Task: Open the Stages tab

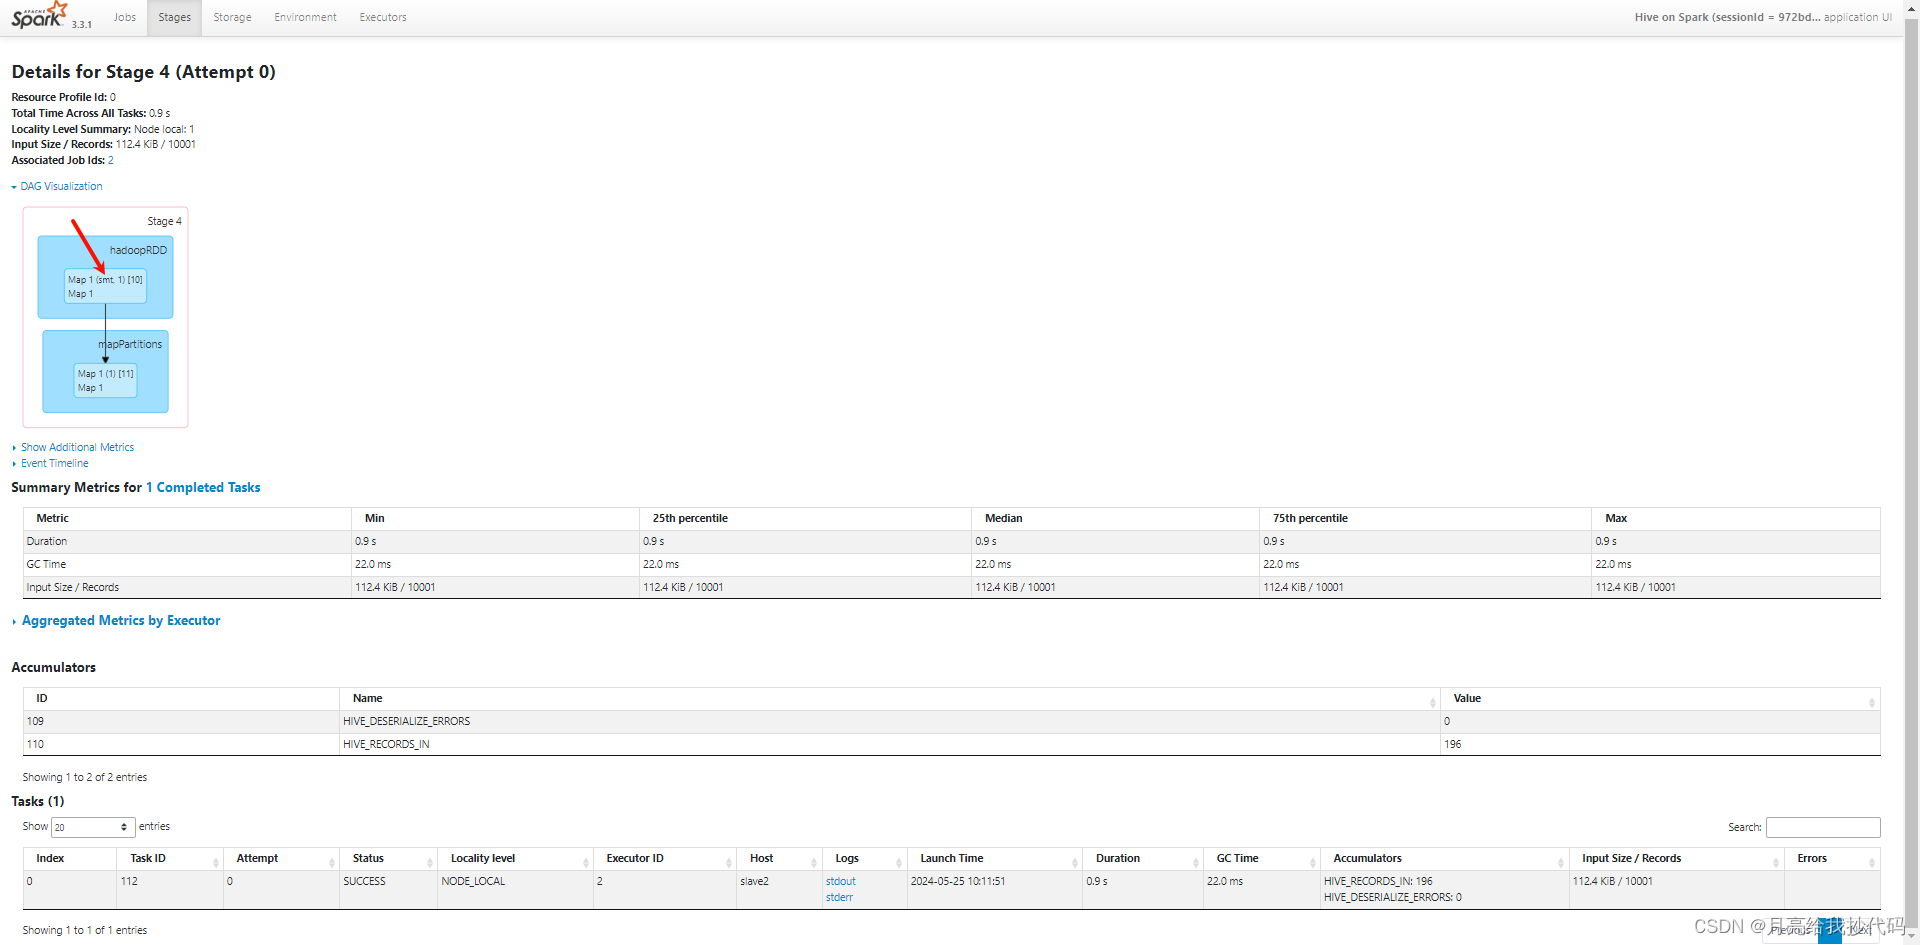Action: [174, 17]
